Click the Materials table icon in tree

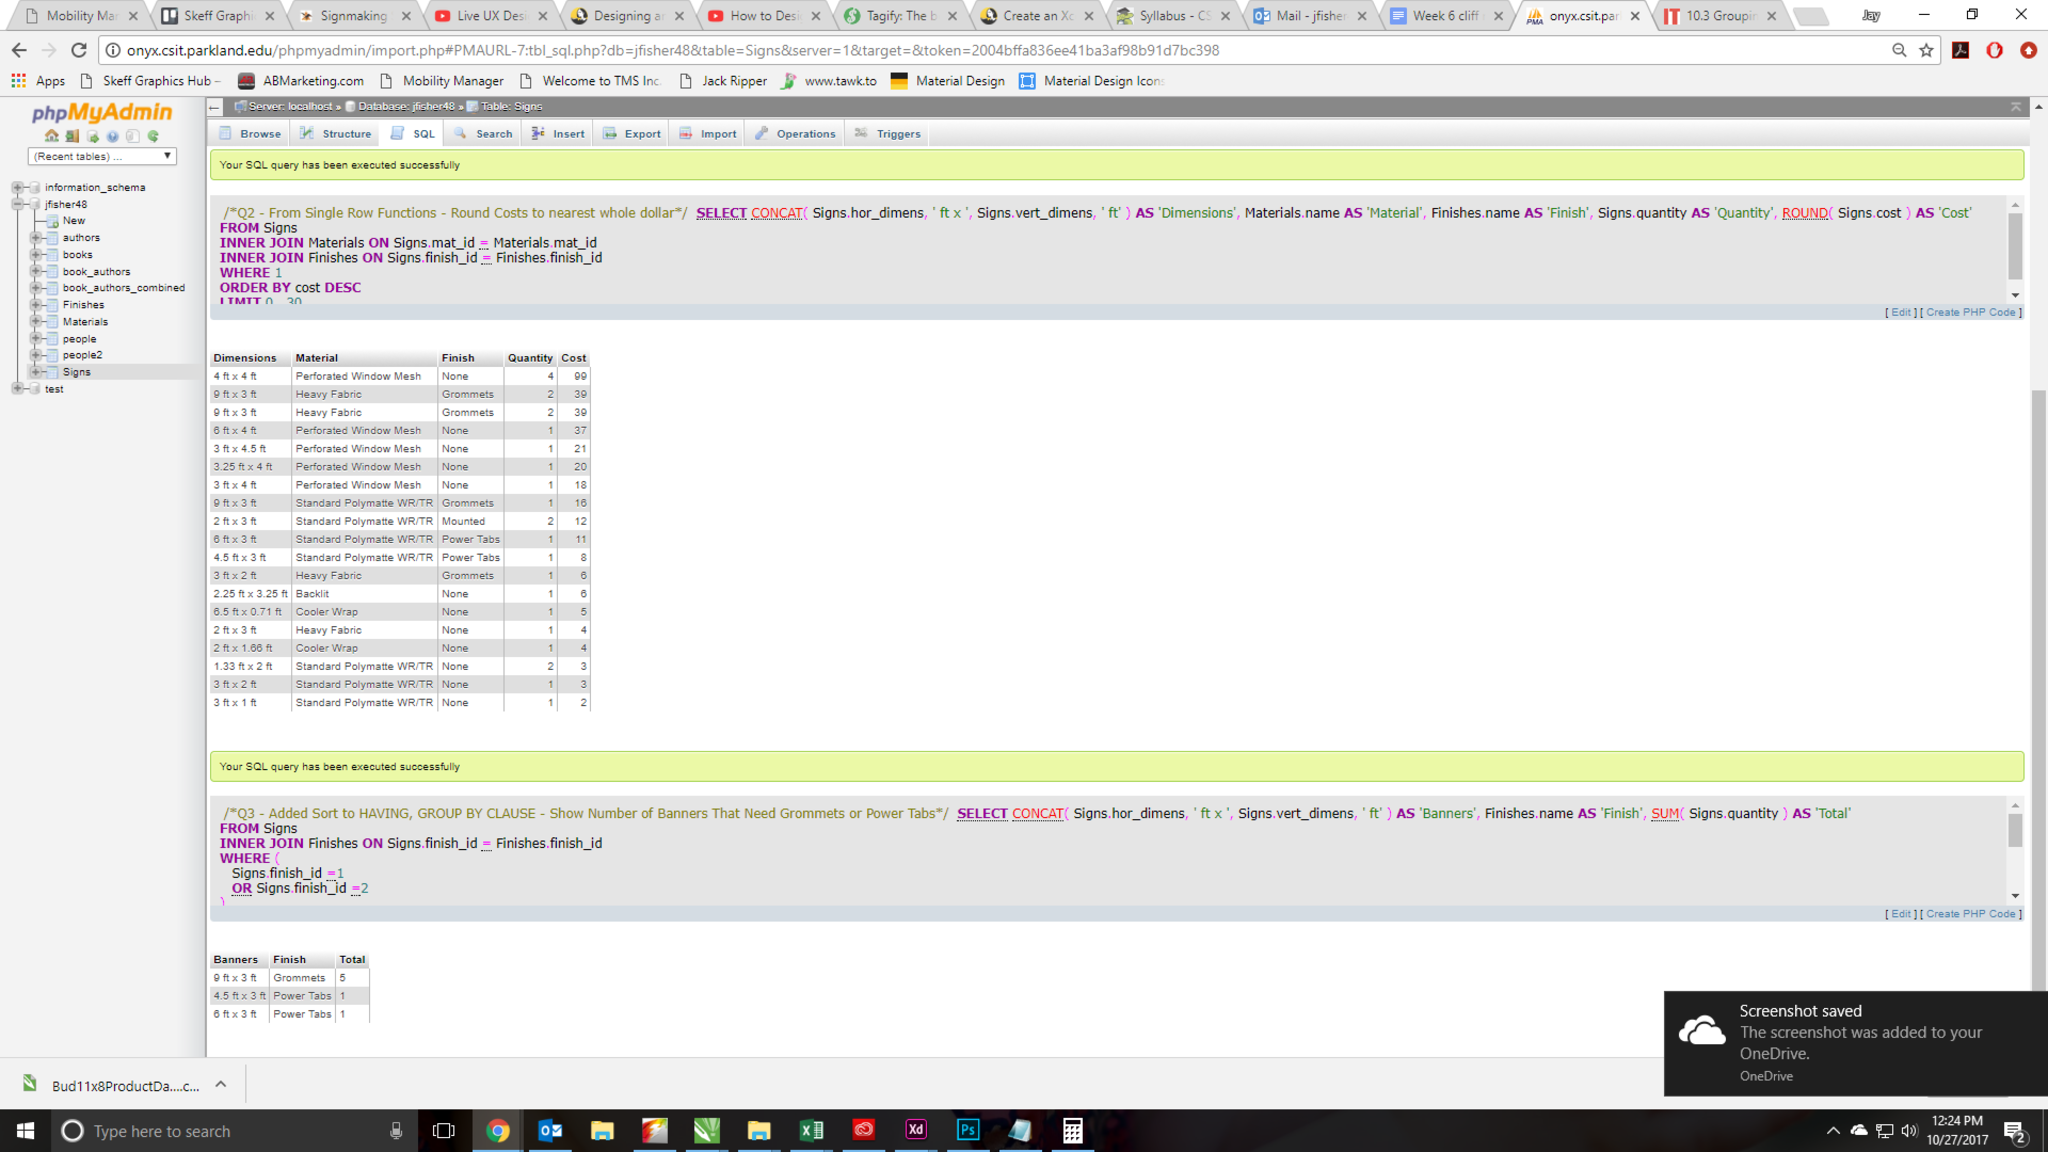point(52,322)
